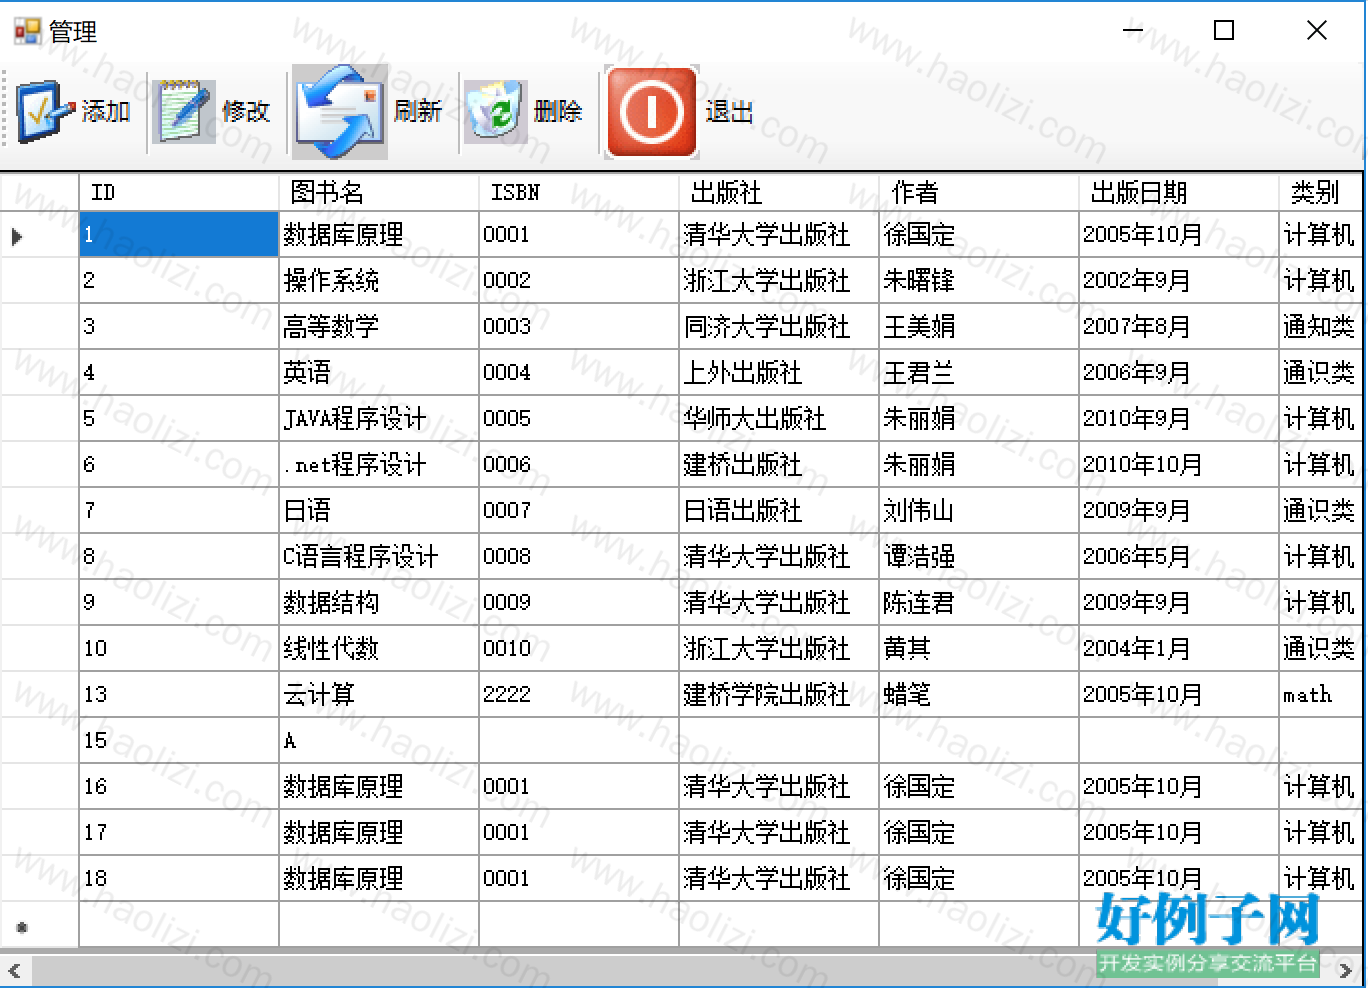Click the red 退出 (Exit) power icon
The height and width of the screenshot is (988, 1368).
[652, 112]
